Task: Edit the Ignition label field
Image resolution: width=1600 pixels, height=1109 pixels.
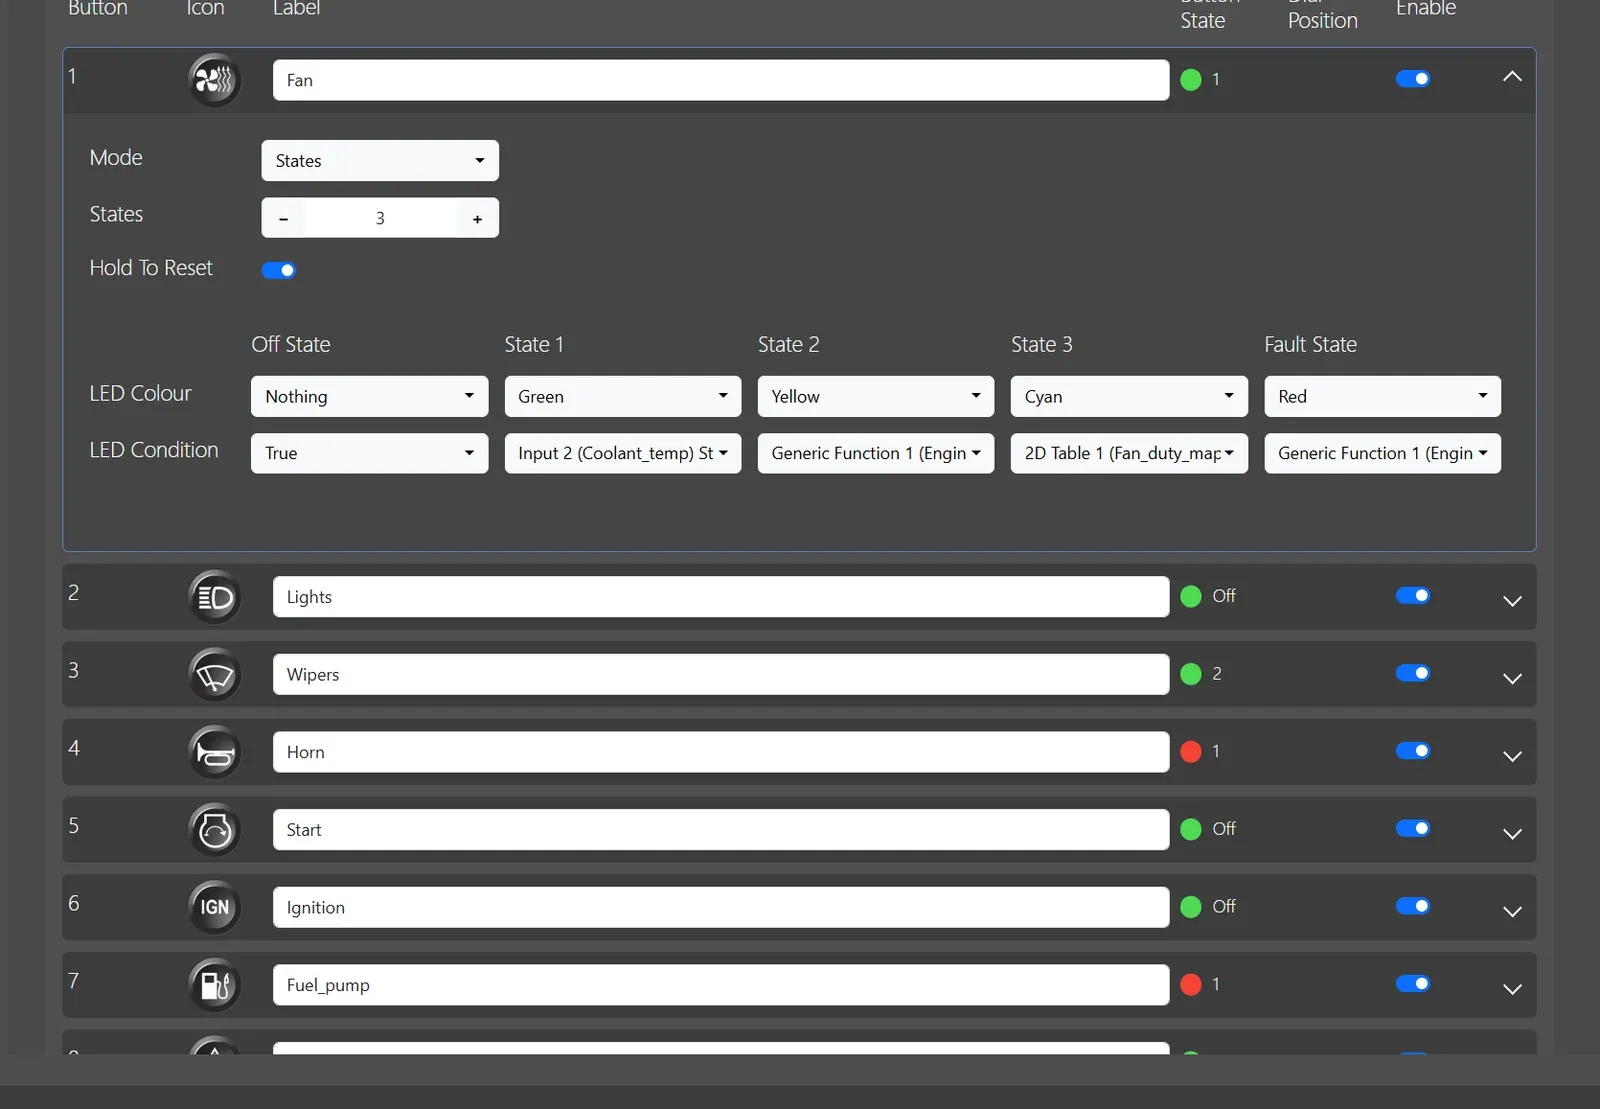Action: click(x=721, y=907)
